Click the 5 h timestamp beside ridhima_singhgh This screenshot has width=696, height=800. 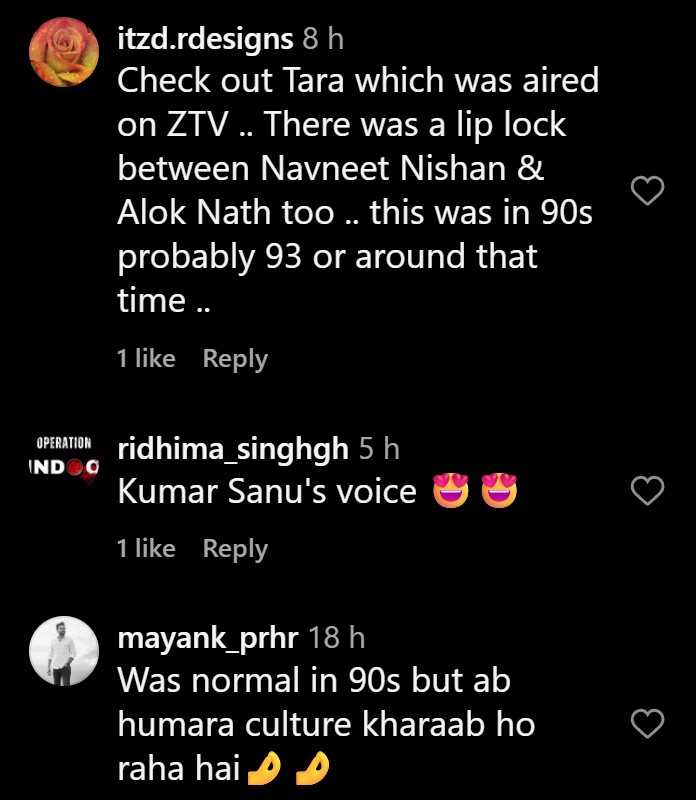[379, 449]
